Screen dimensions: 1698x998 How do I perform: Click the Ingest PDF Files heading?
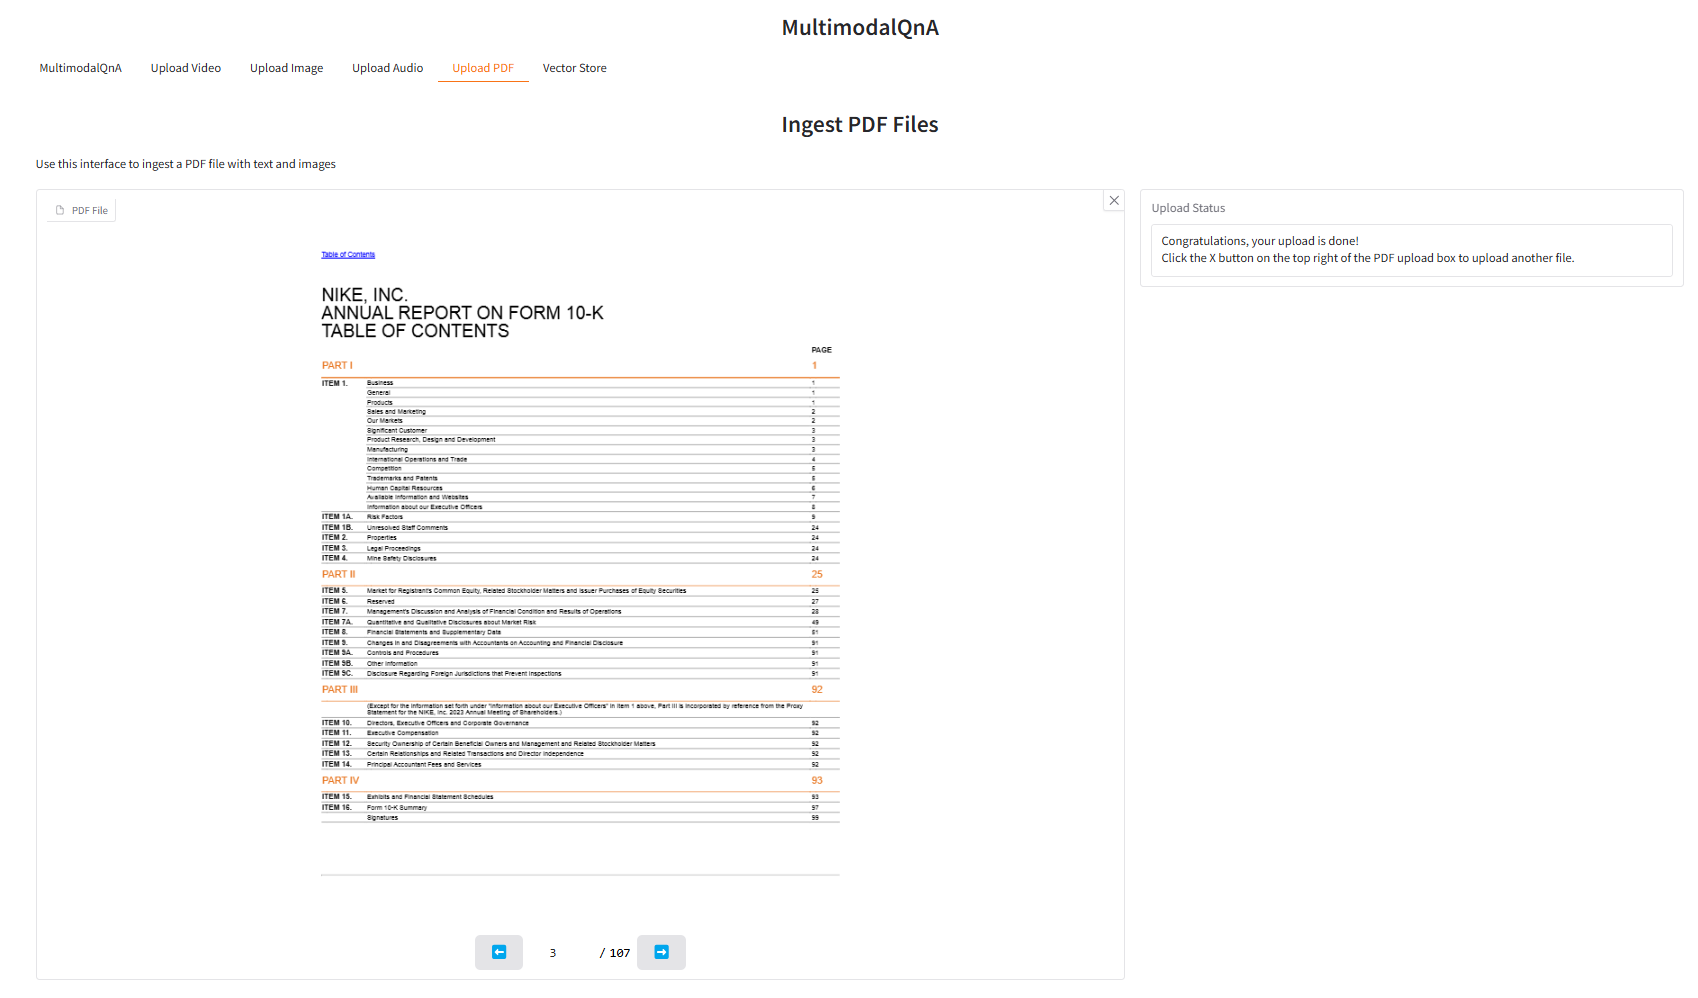pos(859,124)
